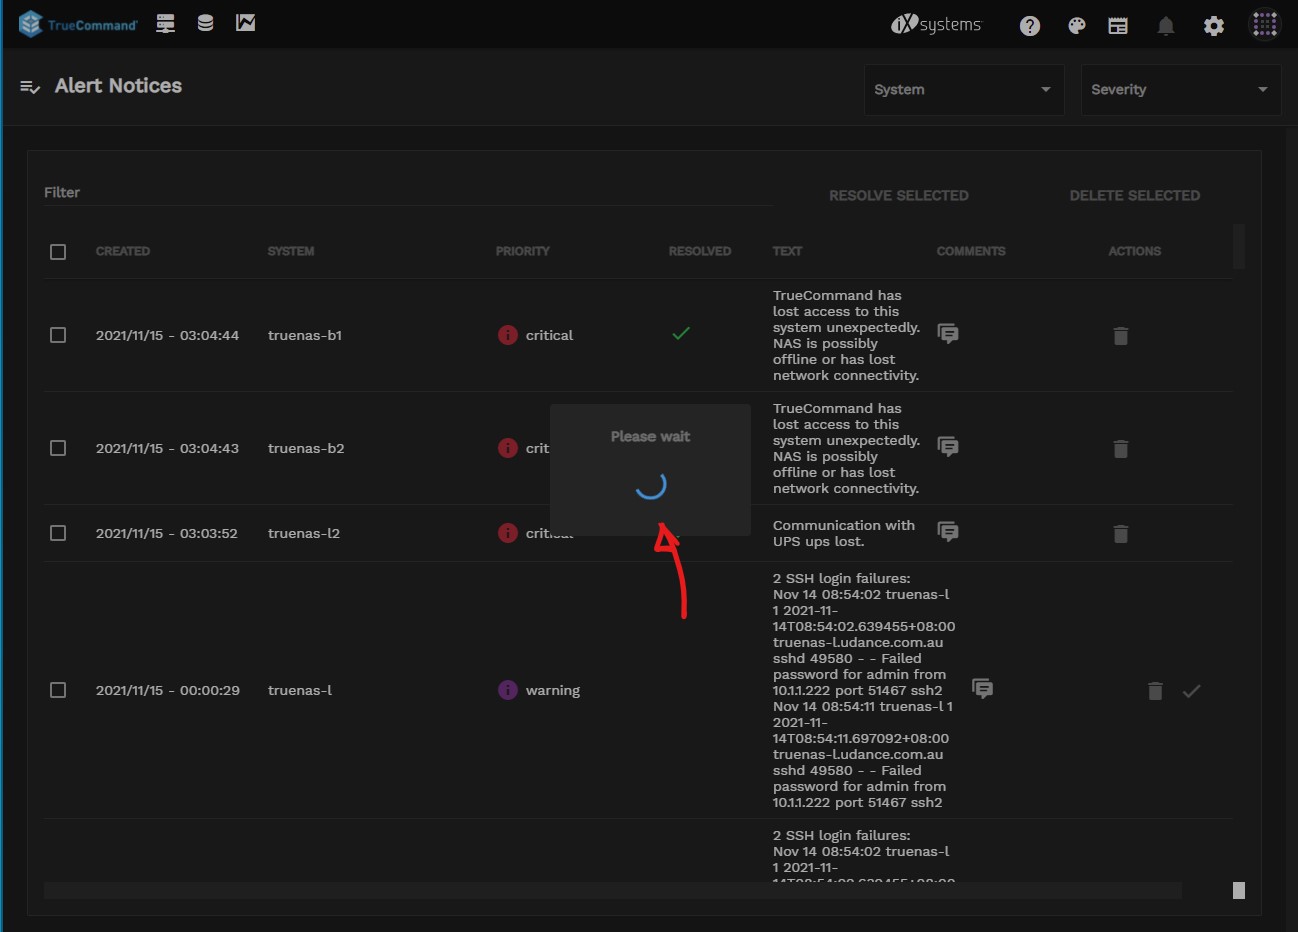Click date 2021/11/15 - 03:04:44
This screenshot has height=932, width=1298.
[x=167, y=335]
